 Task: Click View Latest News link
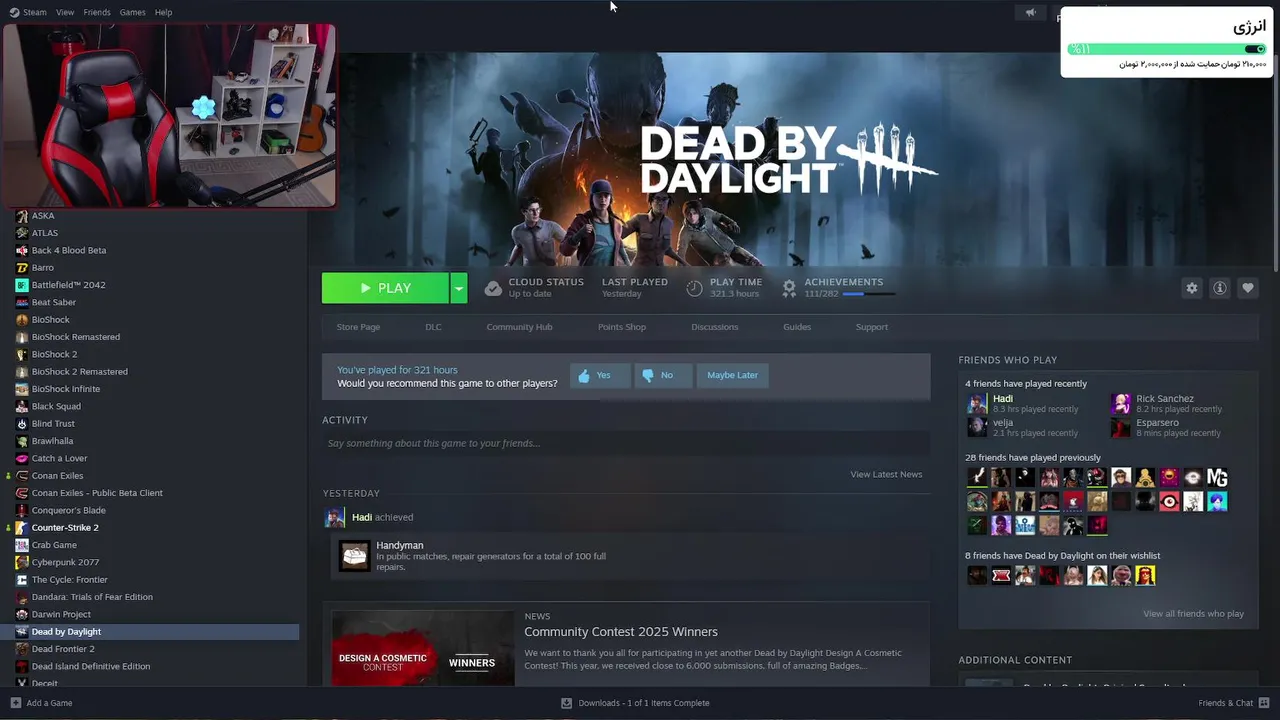point(886,474)
